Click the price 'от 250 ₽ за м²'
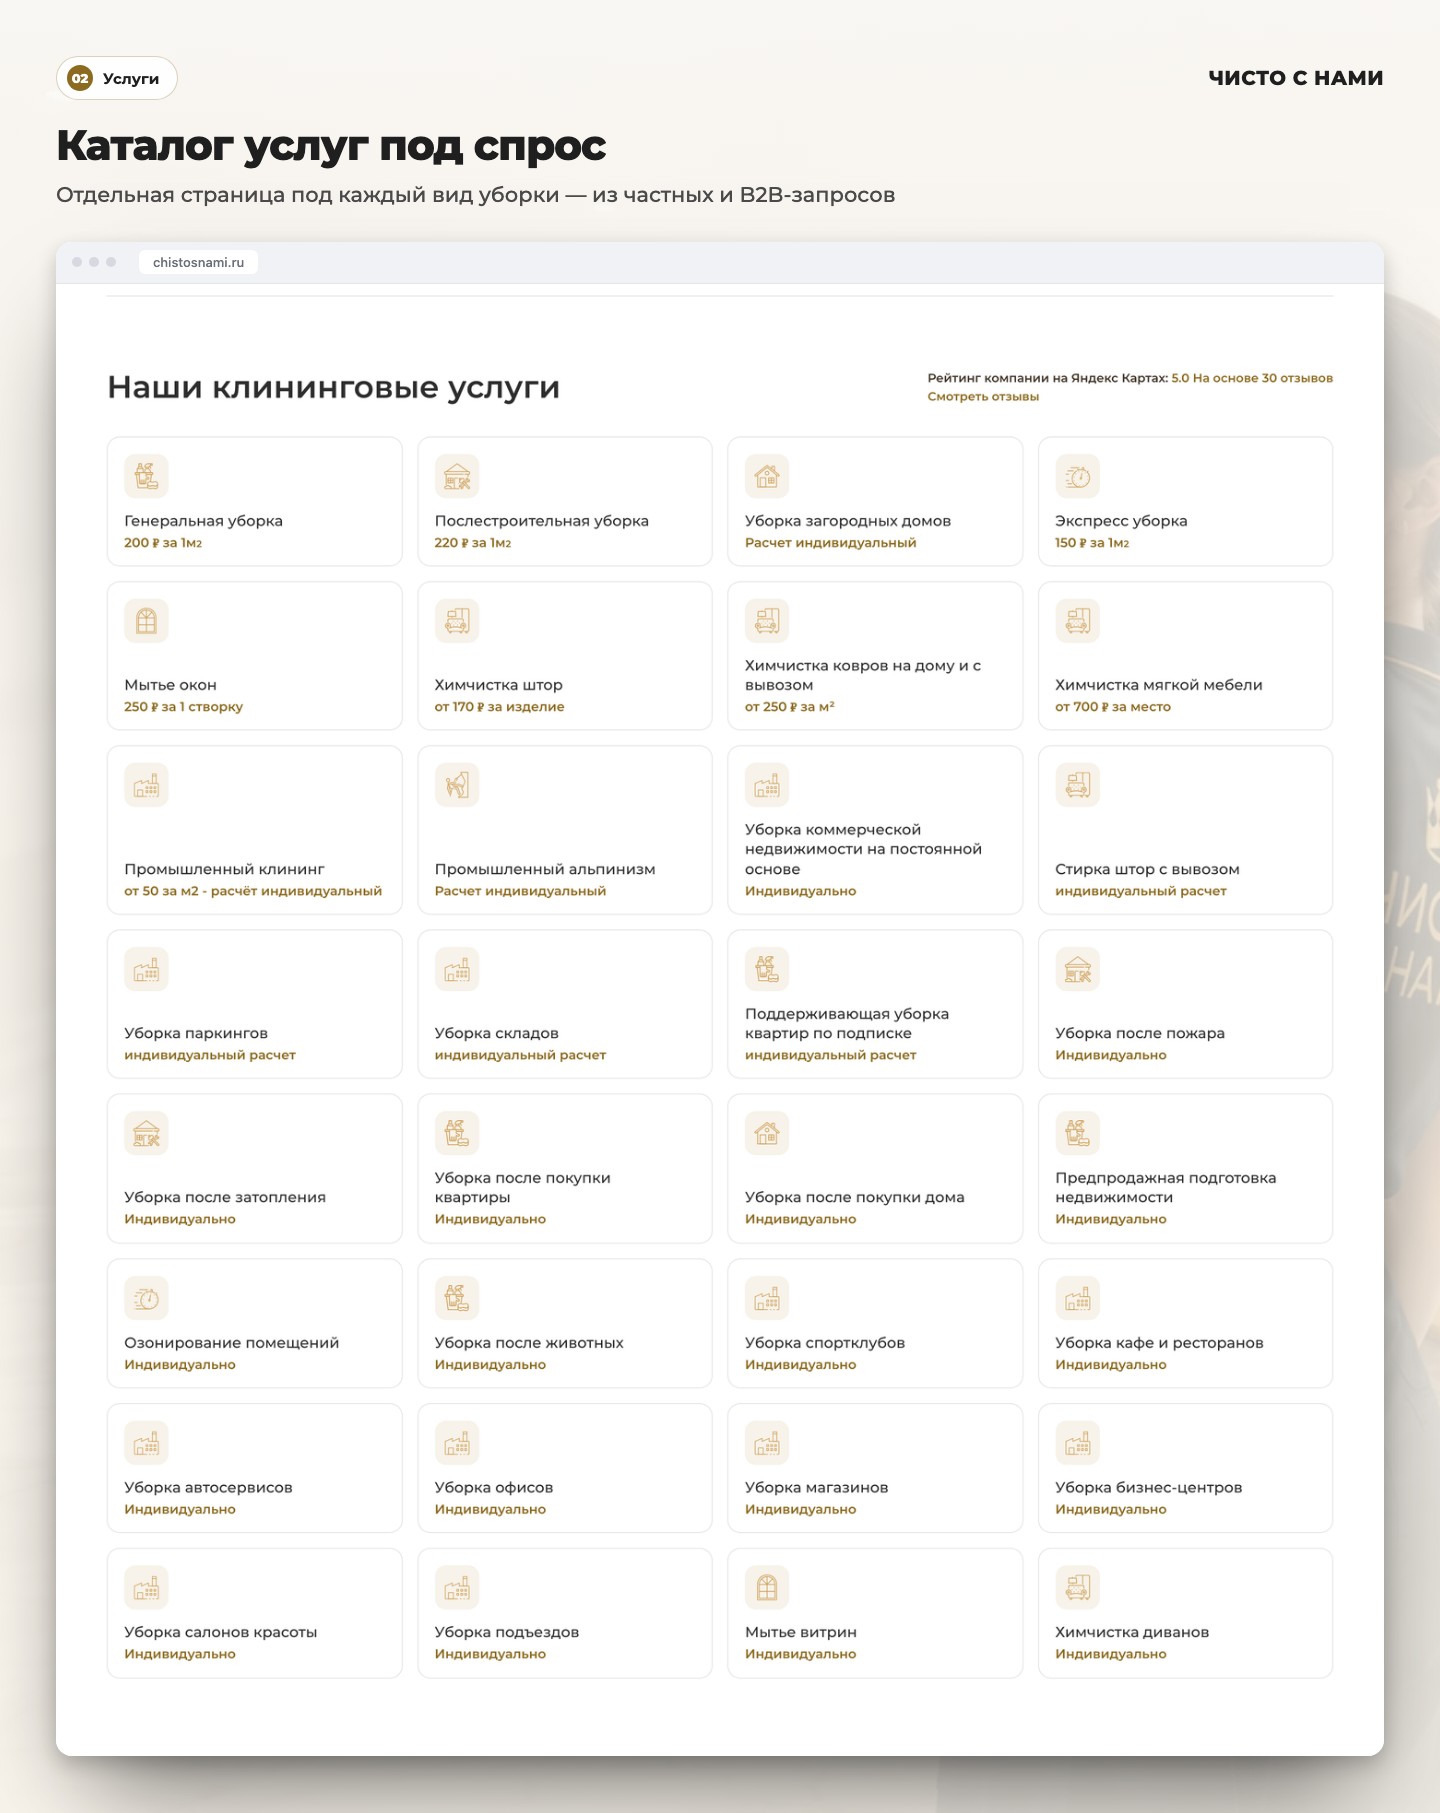The height and width of the screenshot is (1813, 1440). click(x=790, y=707)
